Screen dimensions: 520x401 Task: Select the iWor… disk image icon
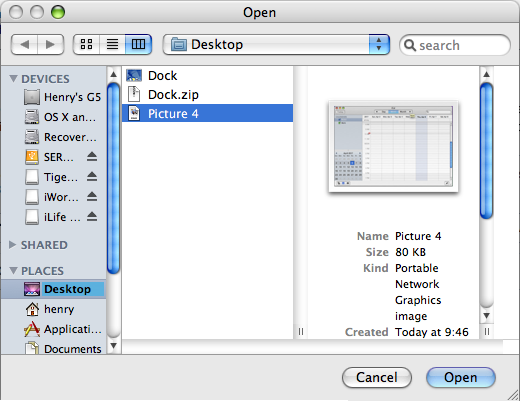[x=32, y=197]
